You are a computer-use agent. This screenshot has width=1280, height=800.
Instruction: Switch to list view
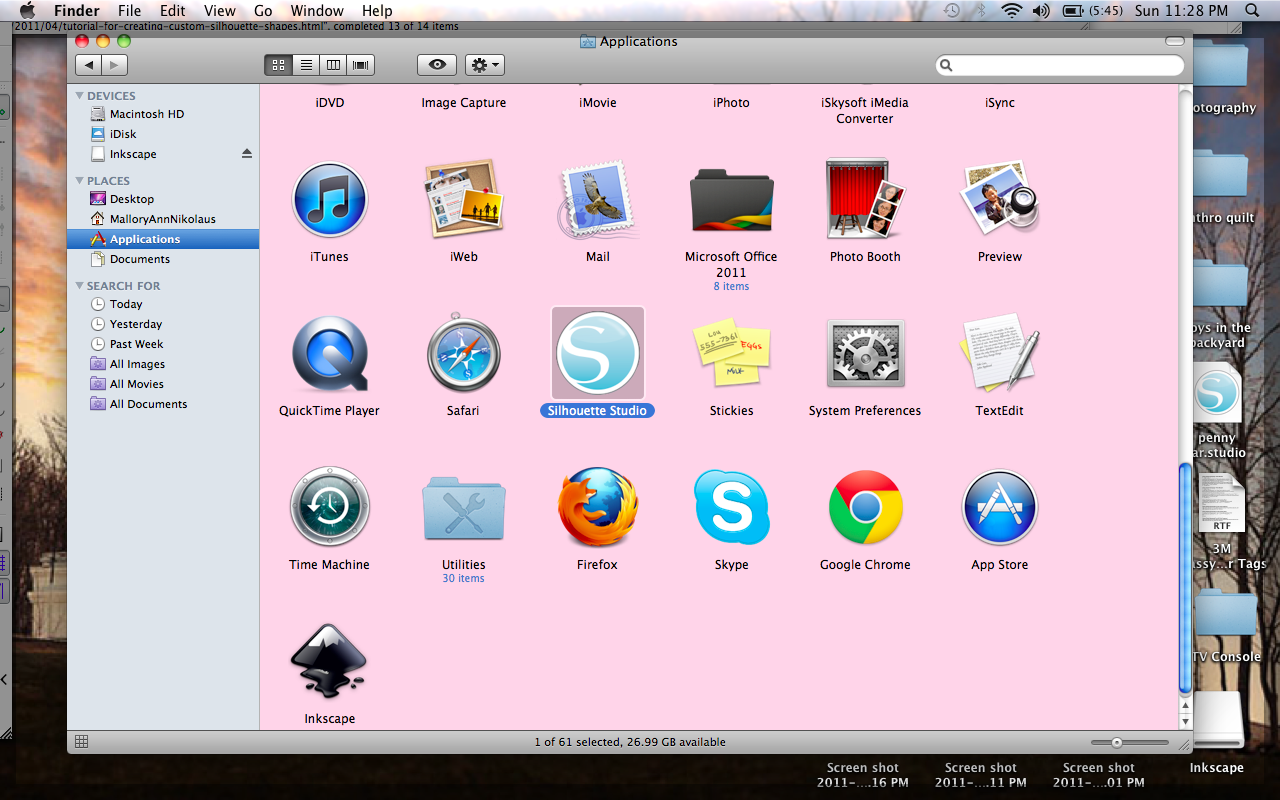[x=306, y=65]
